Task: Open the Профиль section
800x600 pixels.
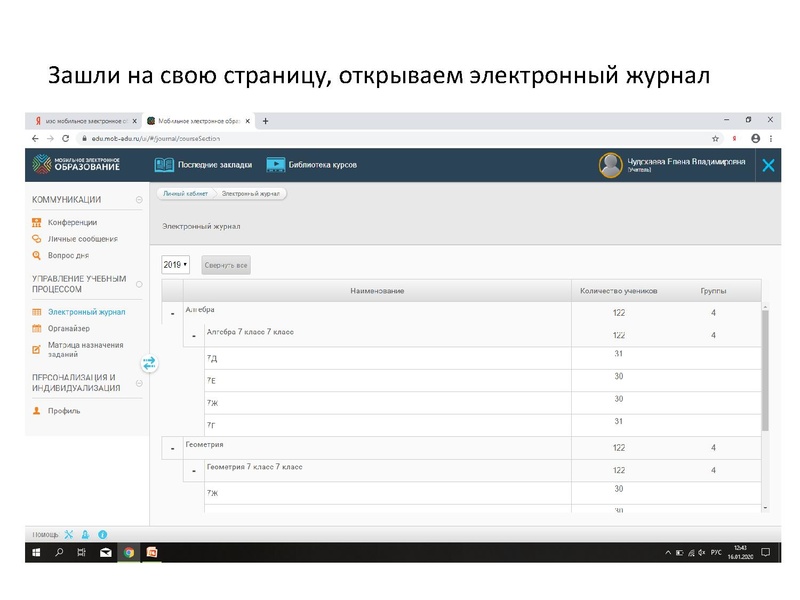Action: tap(65, 410)
